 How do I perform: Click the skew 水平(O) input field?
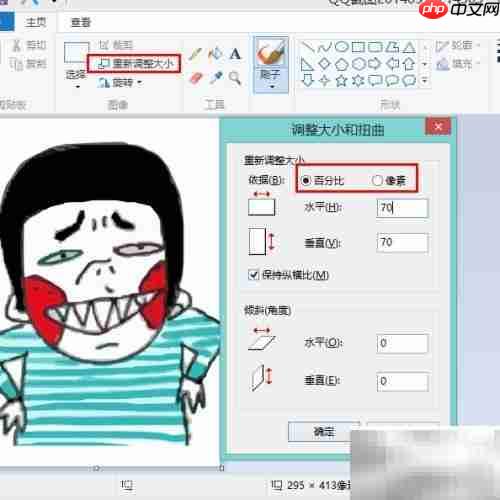click(402, 343)
